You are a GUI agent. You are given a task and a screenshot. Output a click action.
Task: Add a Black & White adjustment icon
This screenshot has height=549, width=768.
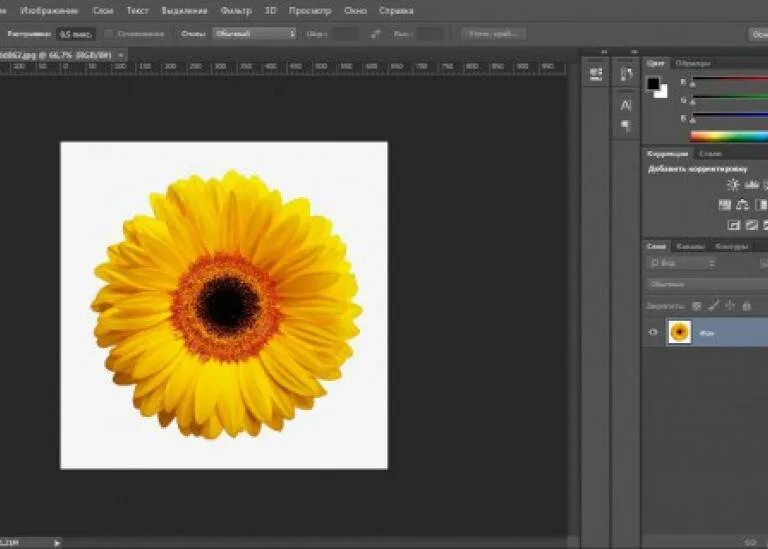pos(761,205)
